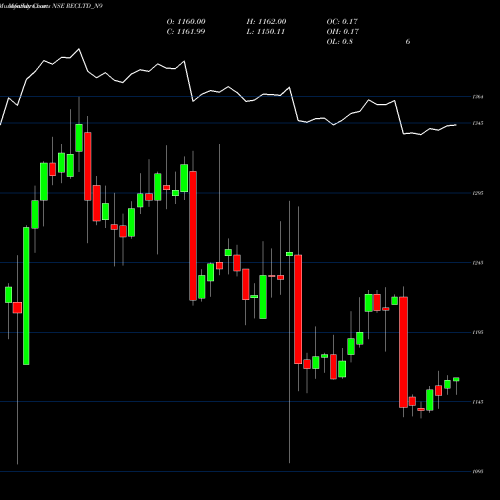Select the low value L: 1150.11
The height and width of the screenshot is (500, 500).
[266, 32]
